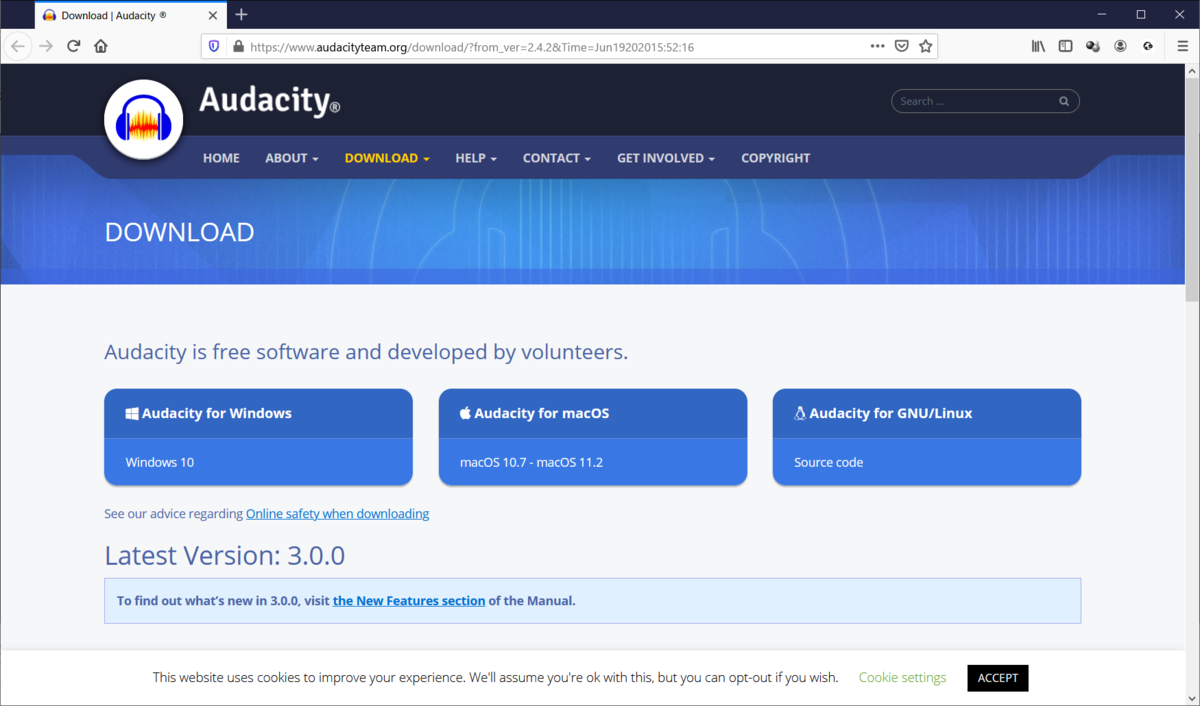Image resolution: width=1200 pixels, height=706 pixels.
Task: Open the COPYRIGHT menu item
Action: 776,158
